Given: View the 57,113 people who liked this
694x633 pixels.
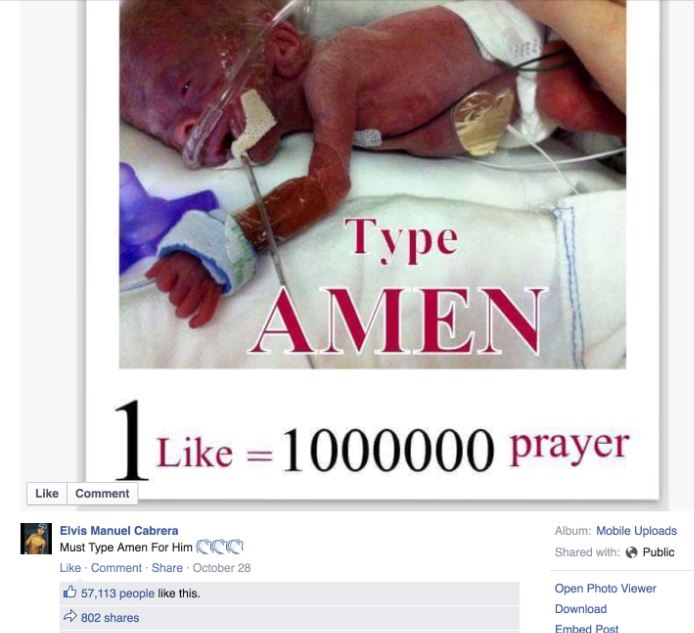Looking at the screenshot, I should tap(118, 593).
